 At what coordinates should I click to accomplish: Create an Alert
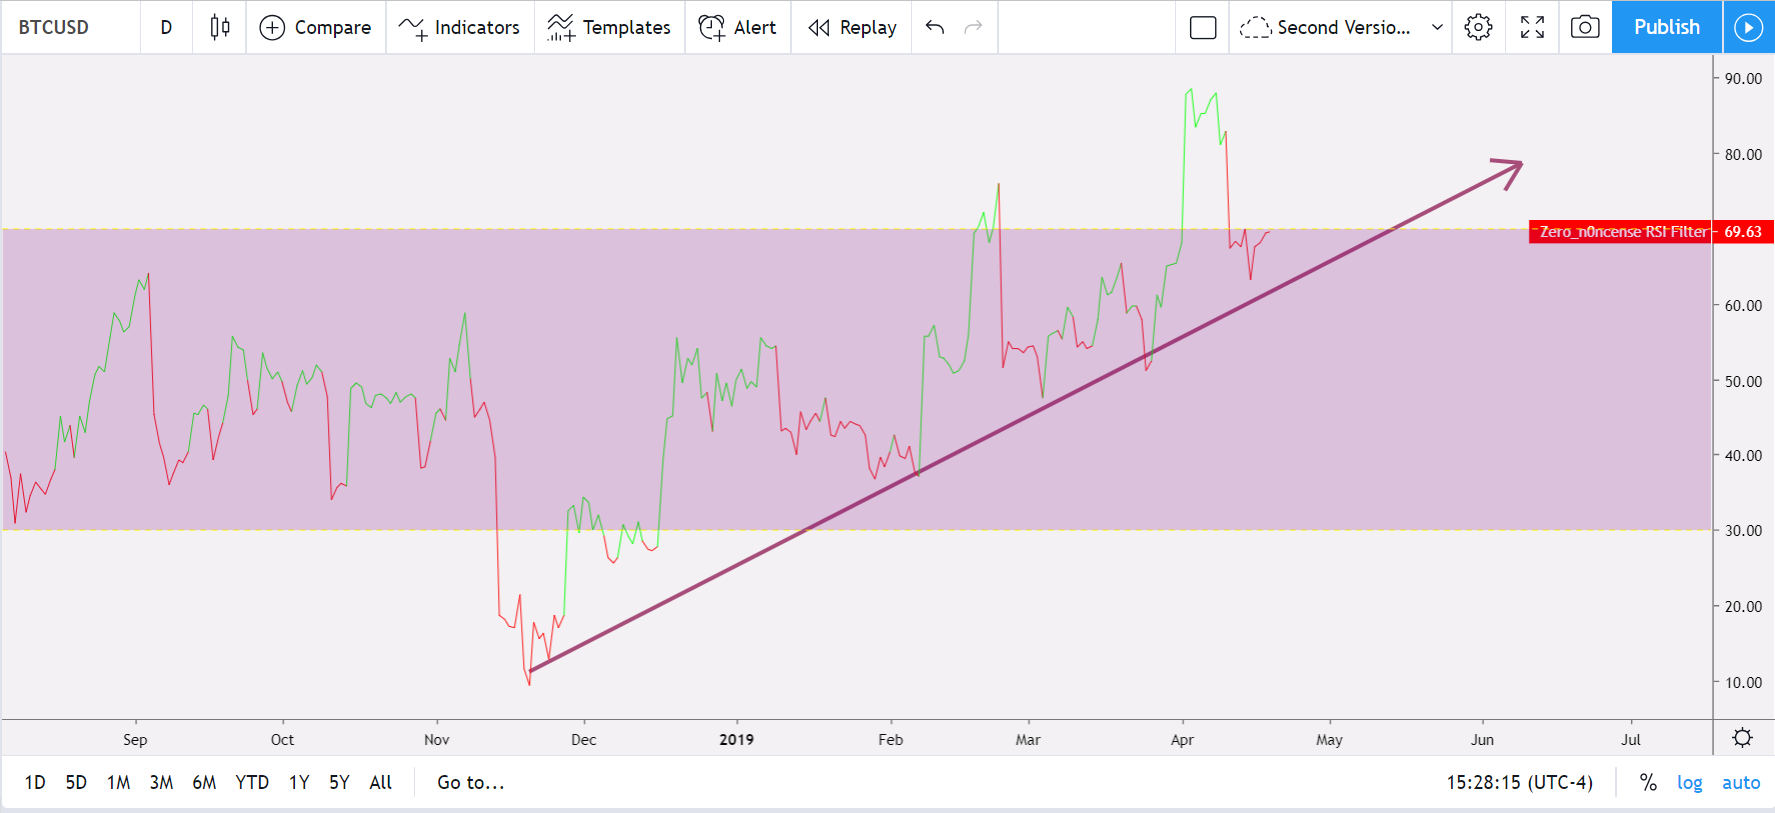pos(737,27)
